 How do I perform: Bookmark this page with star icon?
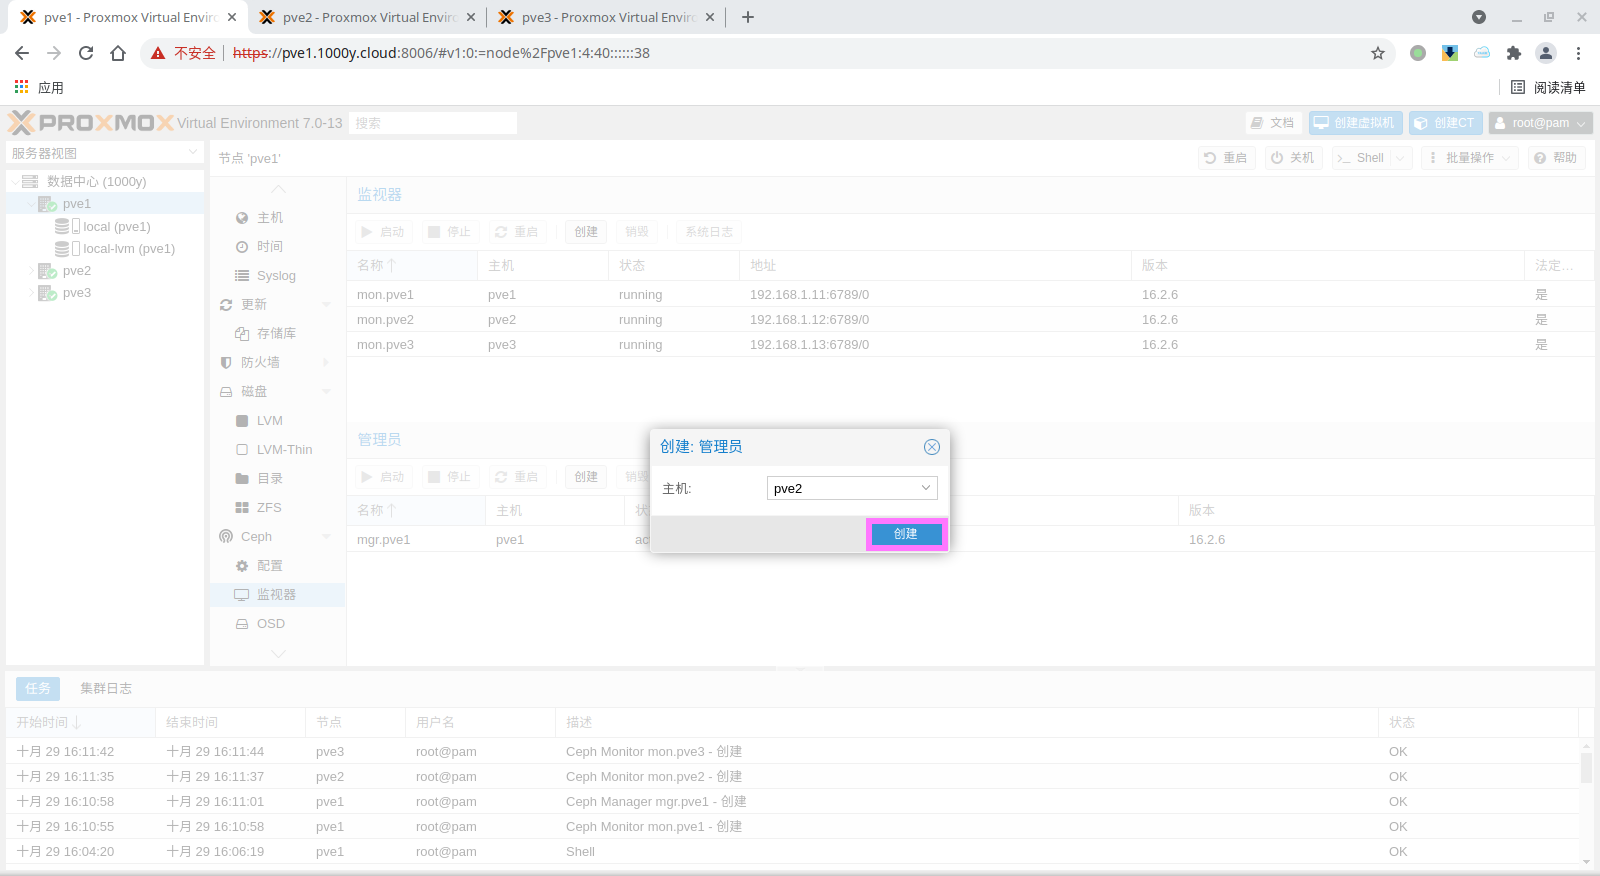[x=1377, y=53]
